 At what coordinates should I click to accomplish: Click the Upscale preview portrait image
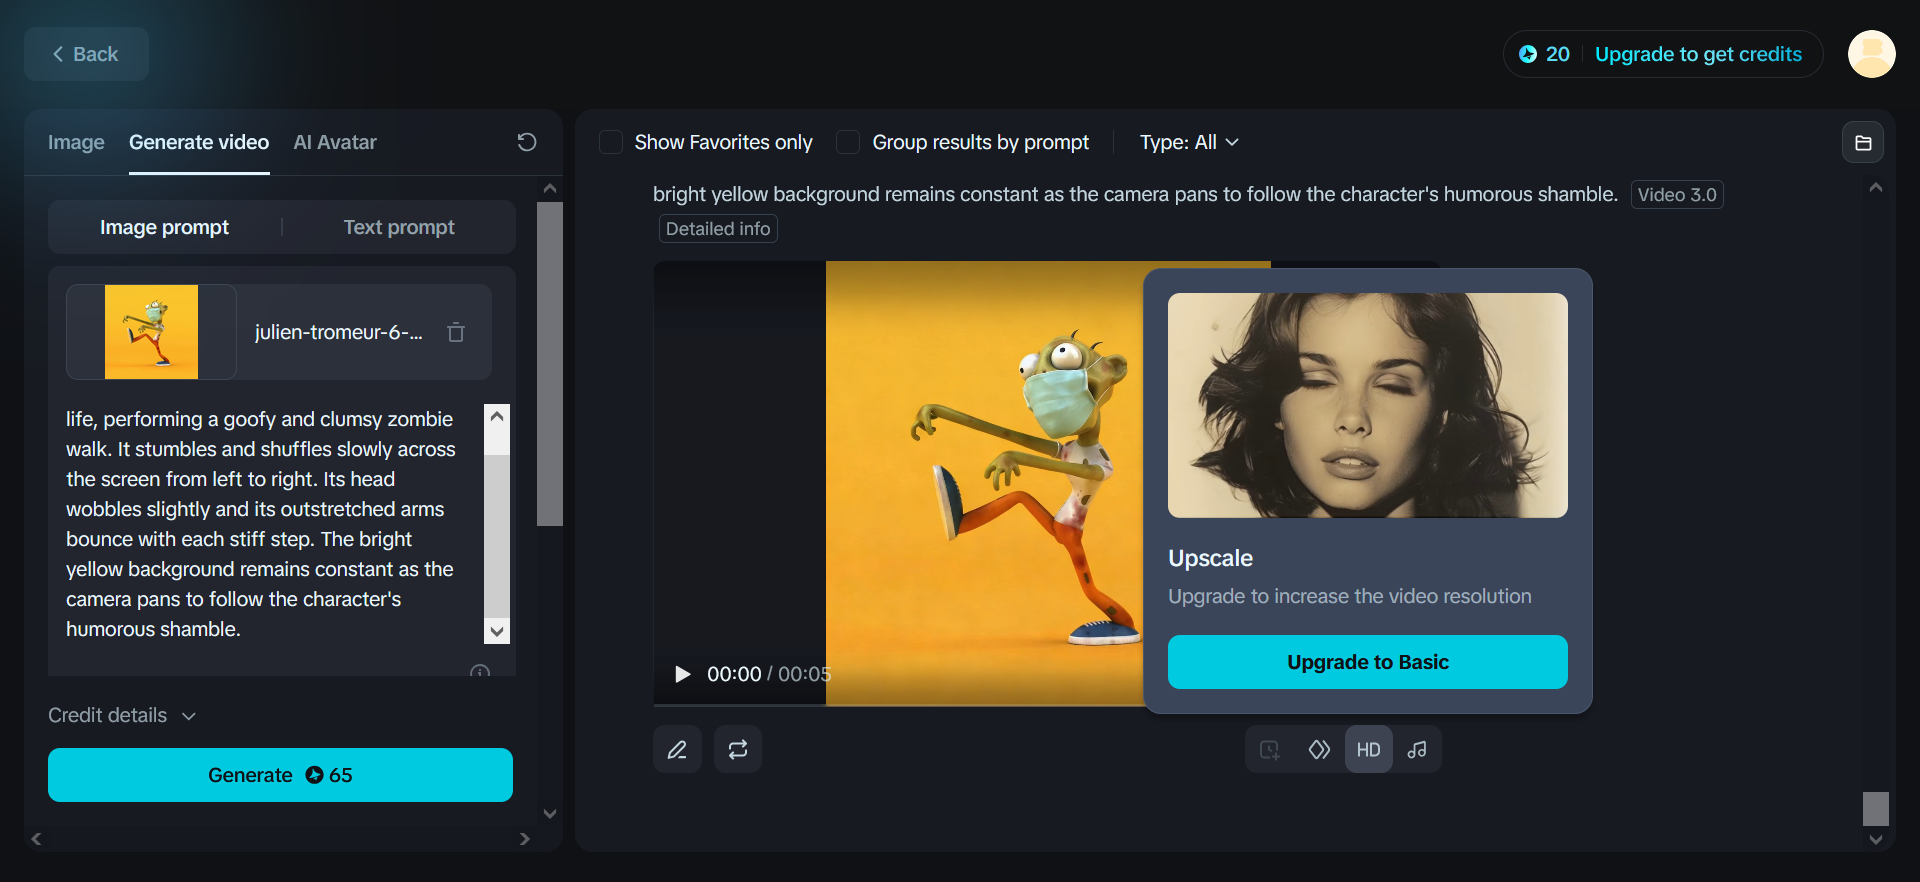(x=1368, y=405)
